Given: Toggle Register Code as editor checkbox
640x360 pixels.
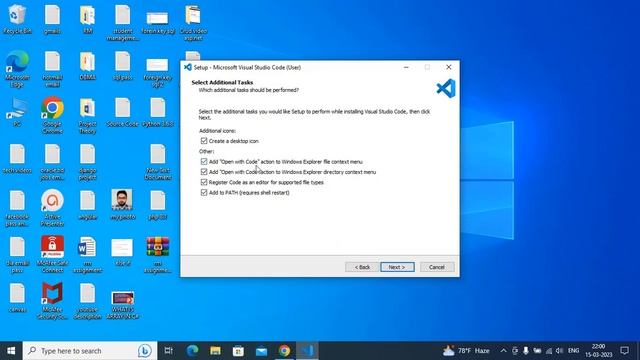Looking at the screenshot, I should (204, 182).
